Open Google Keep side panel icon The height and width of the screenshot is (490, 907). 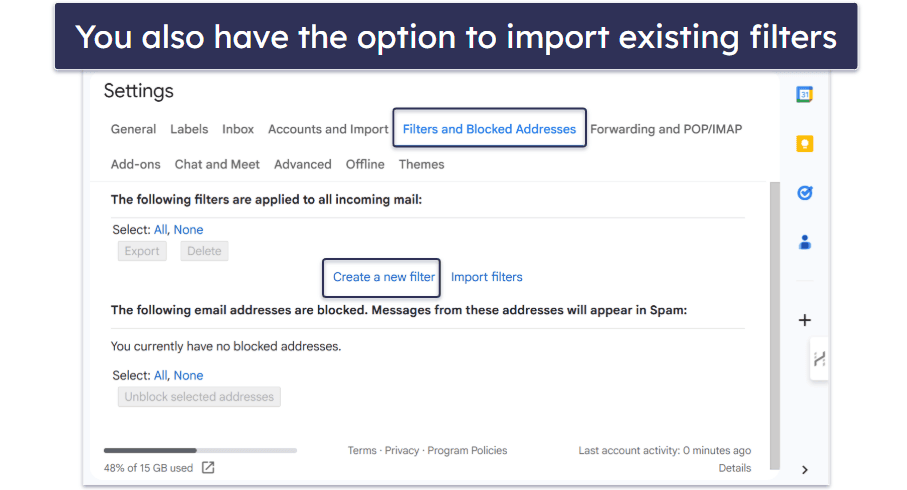tap(805, 143)
